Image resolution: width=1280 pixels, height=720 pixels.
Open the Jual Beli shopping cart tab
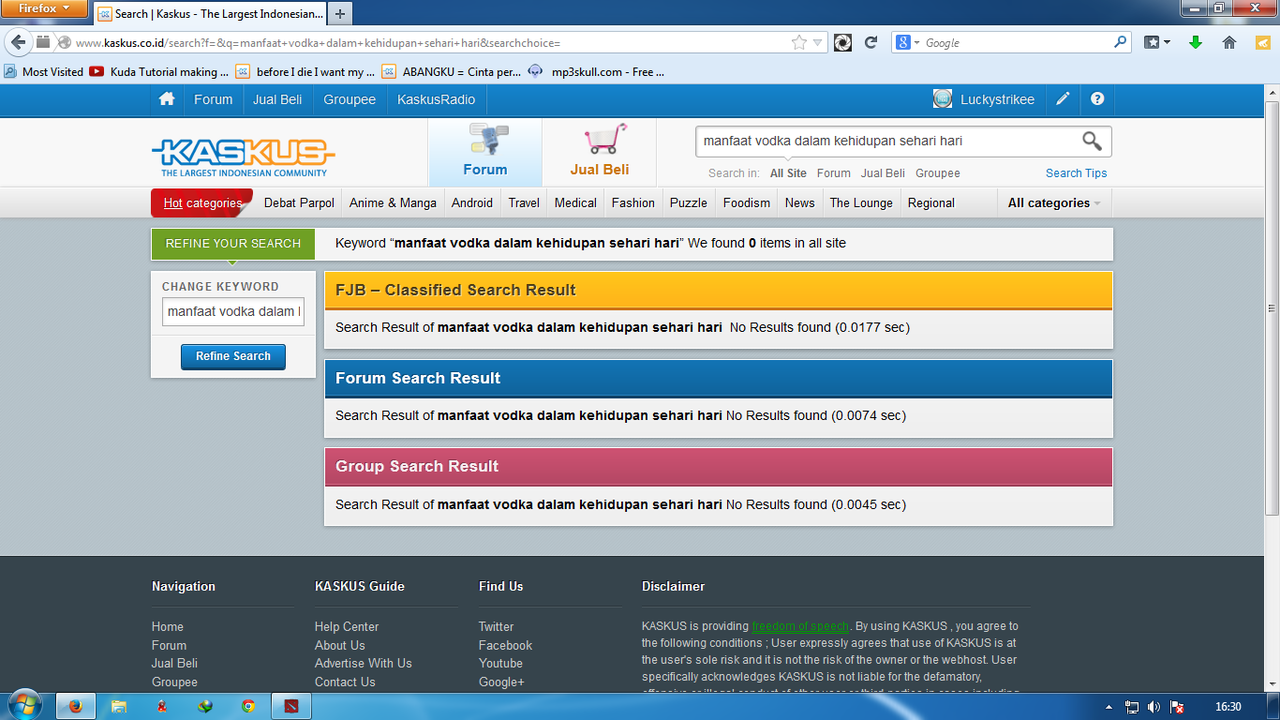pos(600,151)
